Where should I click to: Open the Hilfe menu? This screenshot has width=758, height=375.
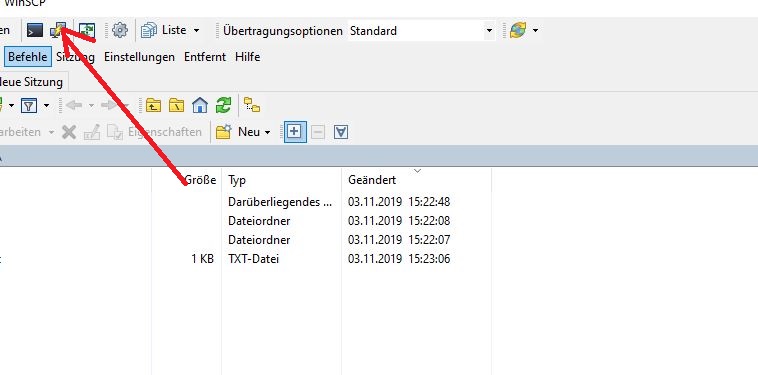[248, 57]
